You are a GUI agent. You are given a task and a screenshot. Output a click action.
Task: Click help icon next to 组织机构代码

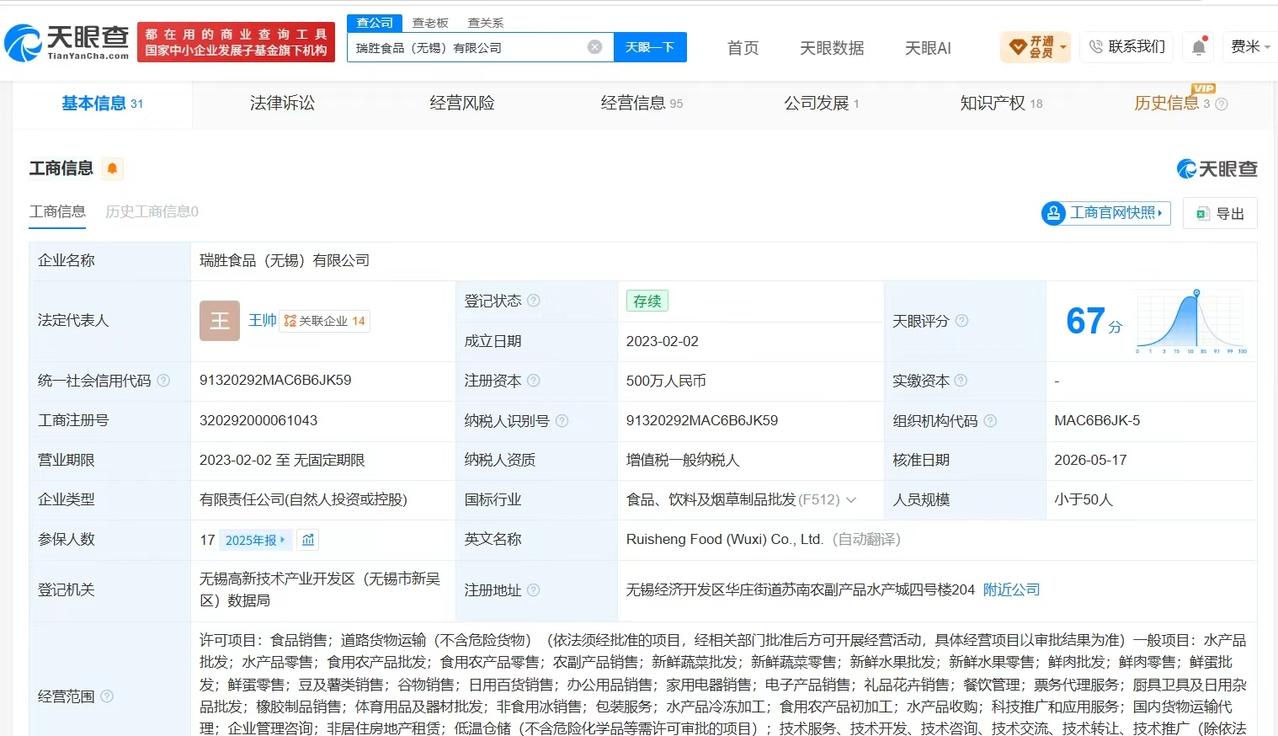coord(990,421)
